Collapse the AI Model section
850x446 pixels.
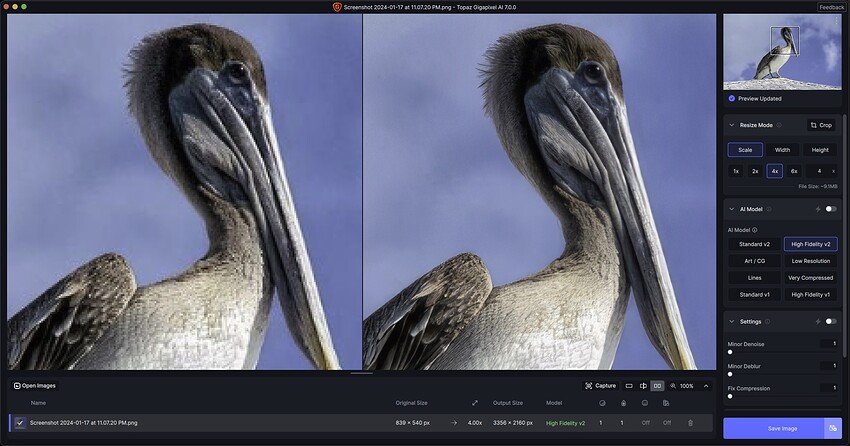732,209
